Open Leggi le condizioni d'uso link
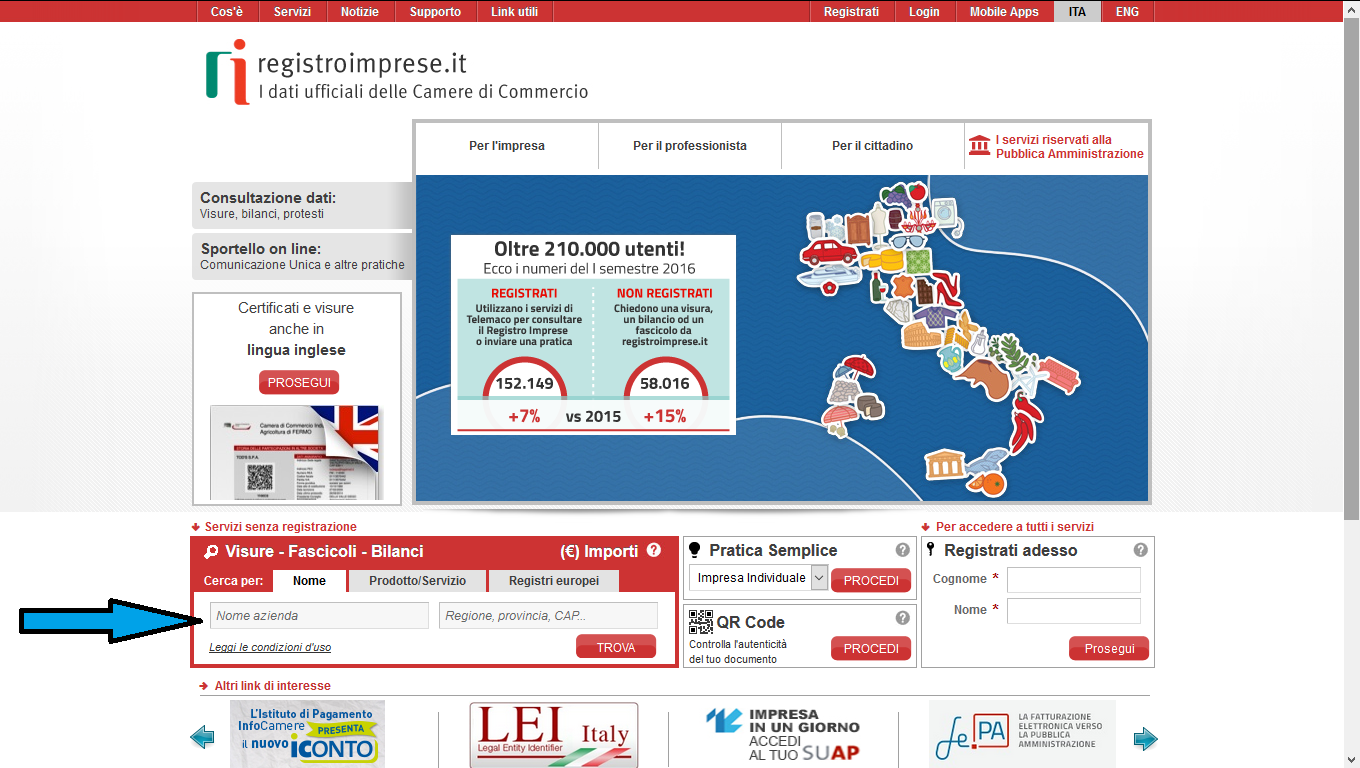Screen dimensions: 1360x768 tap(270, 647)
